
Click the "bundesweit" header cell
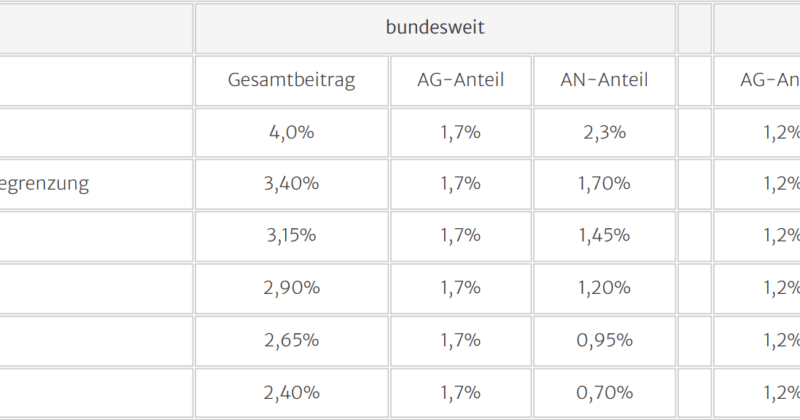pos(435,28)
